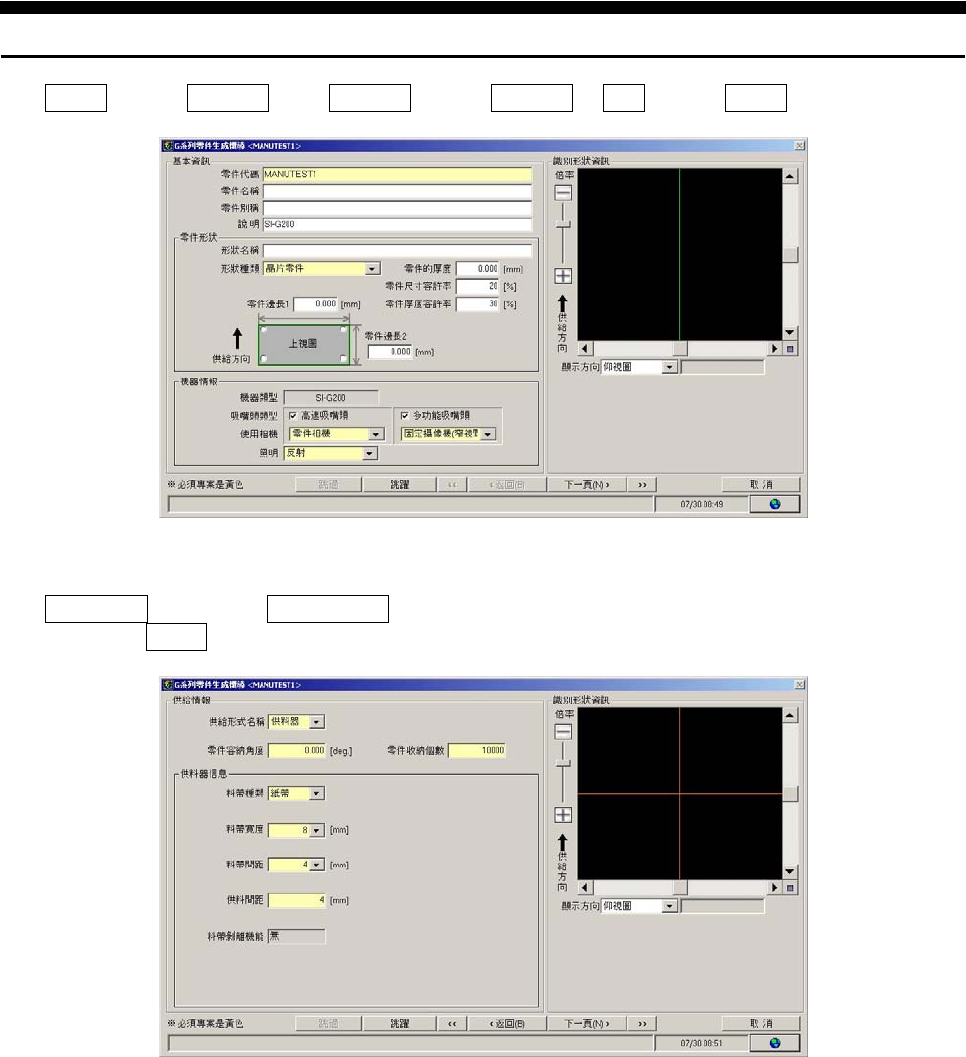966x1057 pixels.
Task: Click the 零件的厚度 value field
Action: [477, 269]
